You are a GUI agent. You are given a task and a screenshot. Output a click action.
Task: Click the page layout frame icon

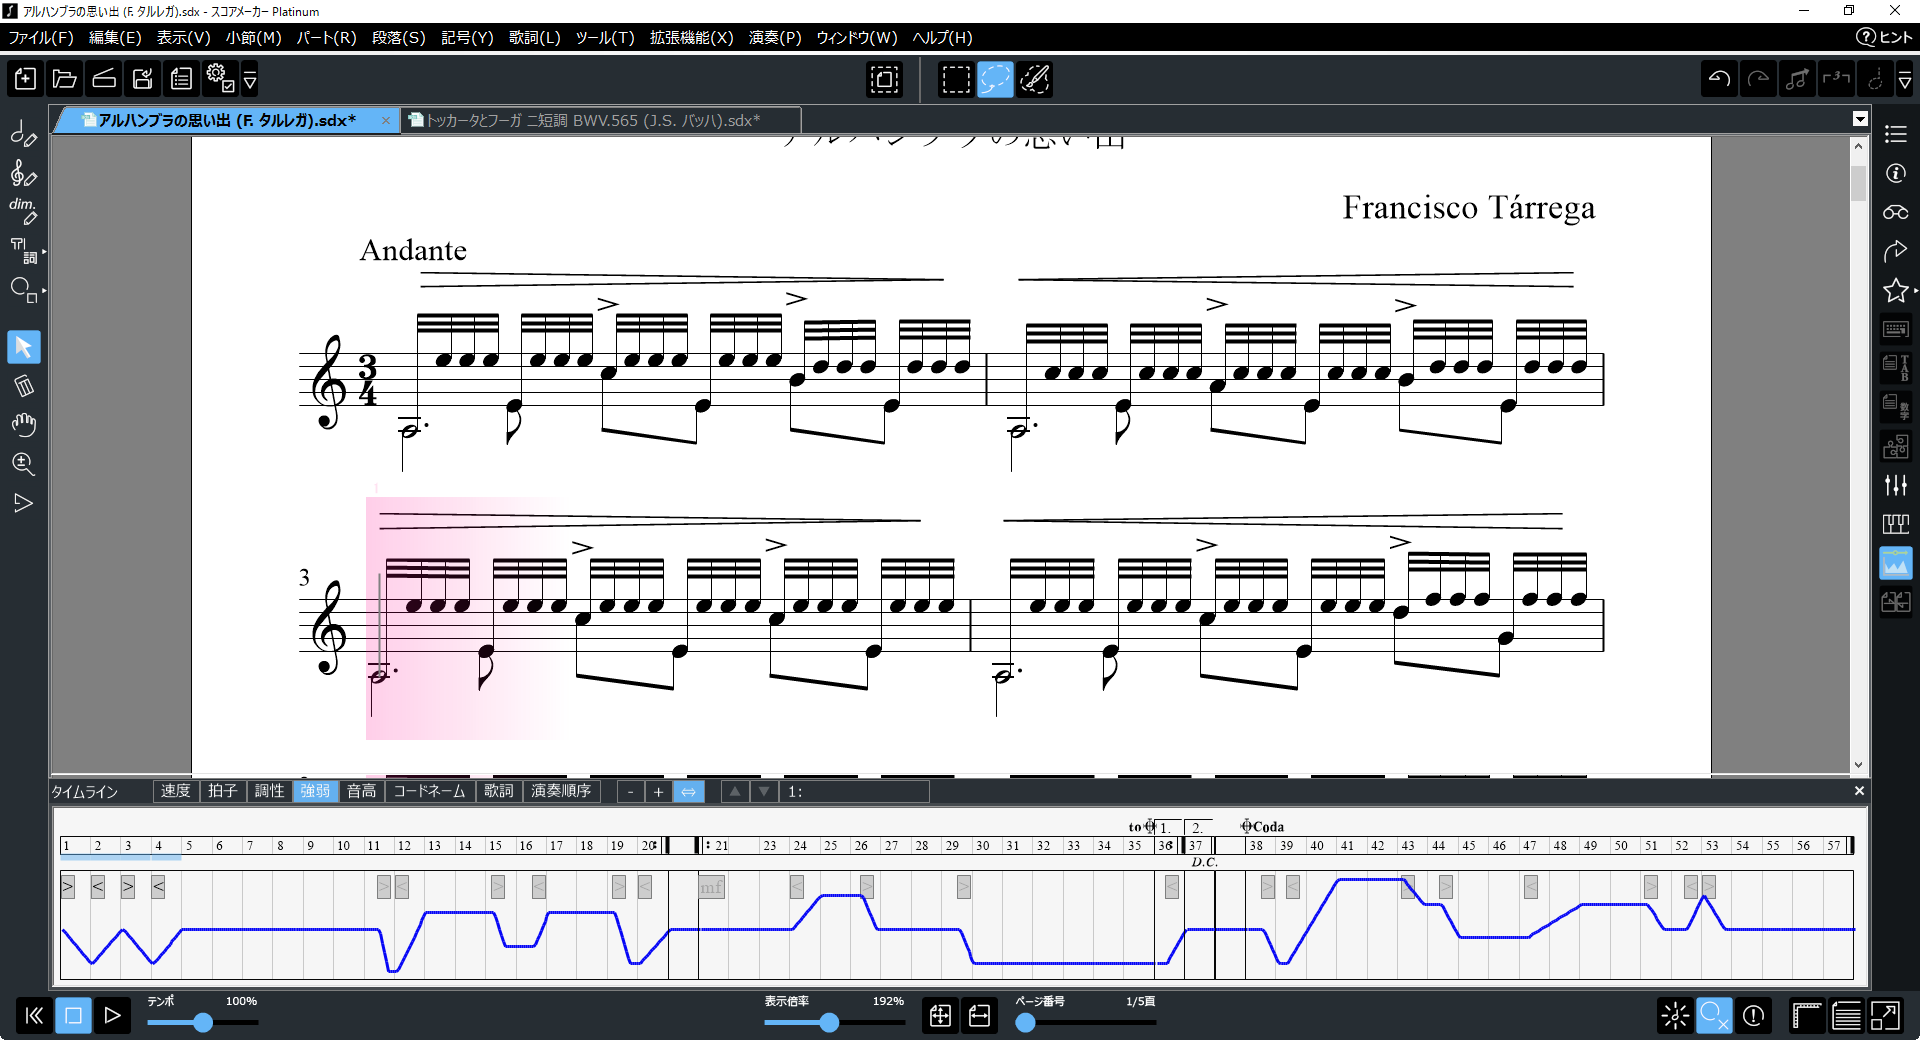pyautogui.click(x=884, y=79)
